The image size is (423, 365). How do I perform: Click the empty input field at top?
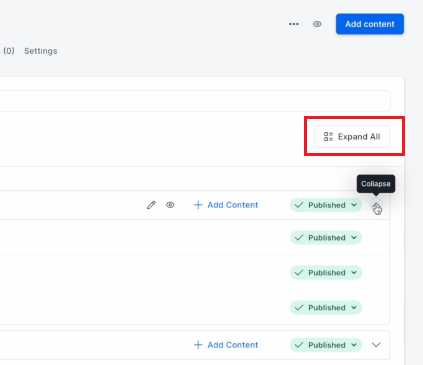coord(195,101)
